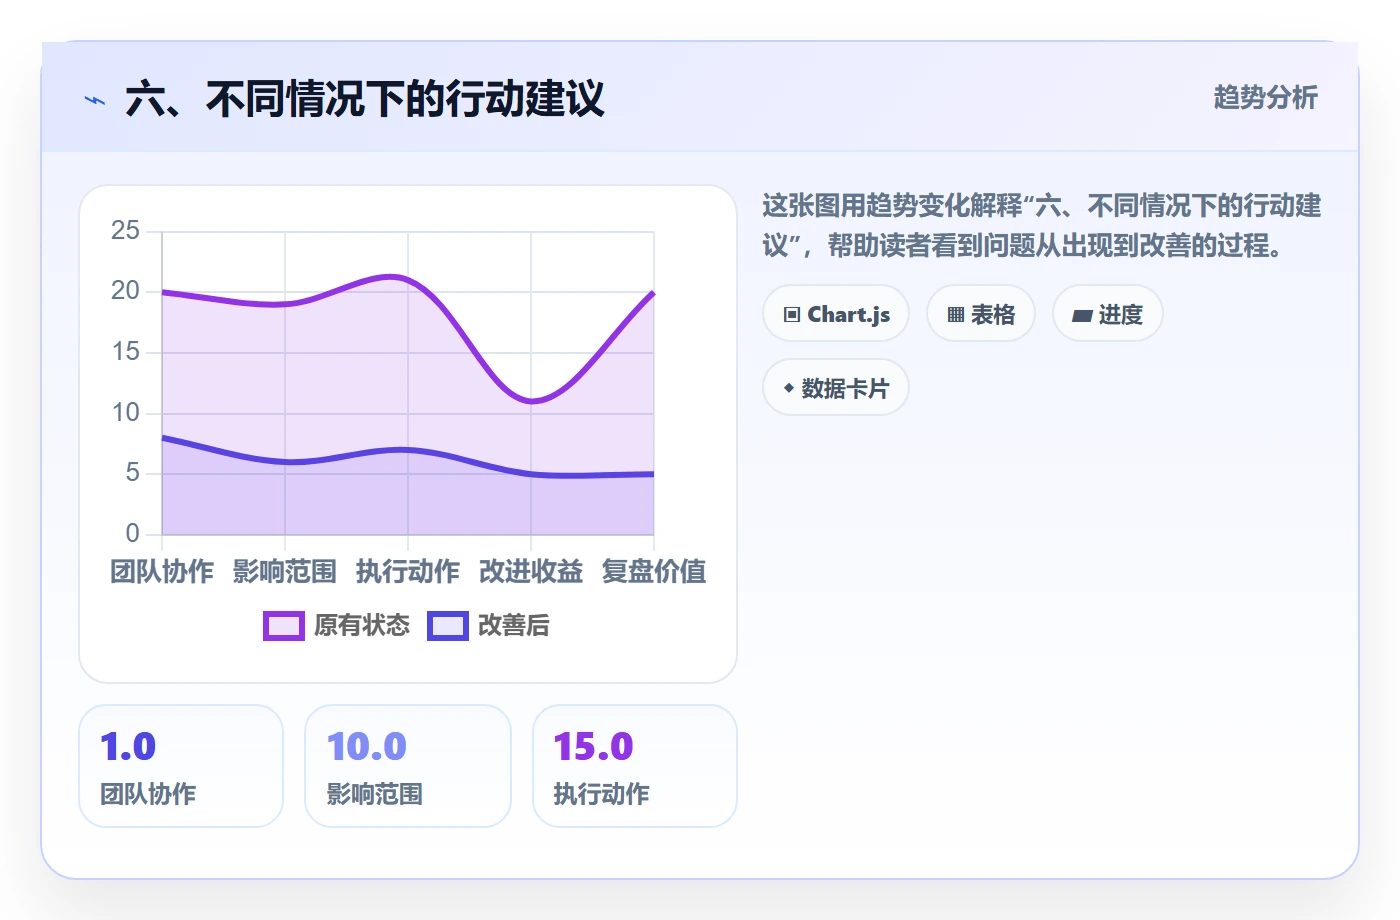Click the 影响范围 x-axis label
1400x920 pixels.
[x=285, y=571]
